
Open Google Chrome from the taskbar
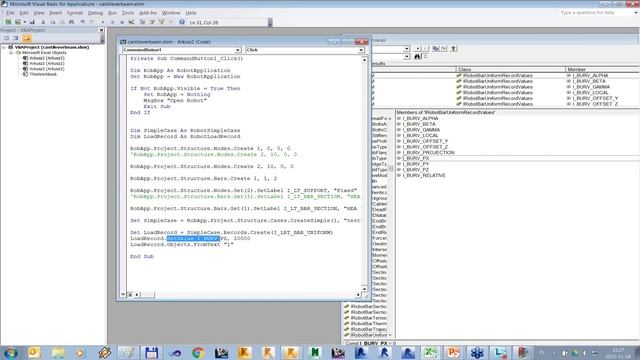(198, 353)
